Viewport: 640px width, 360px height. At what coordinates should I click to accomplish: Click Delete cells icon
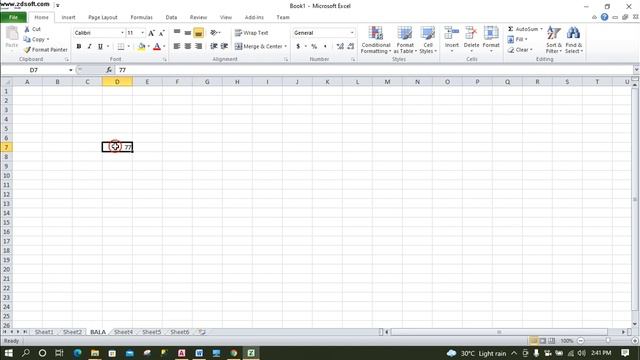point(471,33)
